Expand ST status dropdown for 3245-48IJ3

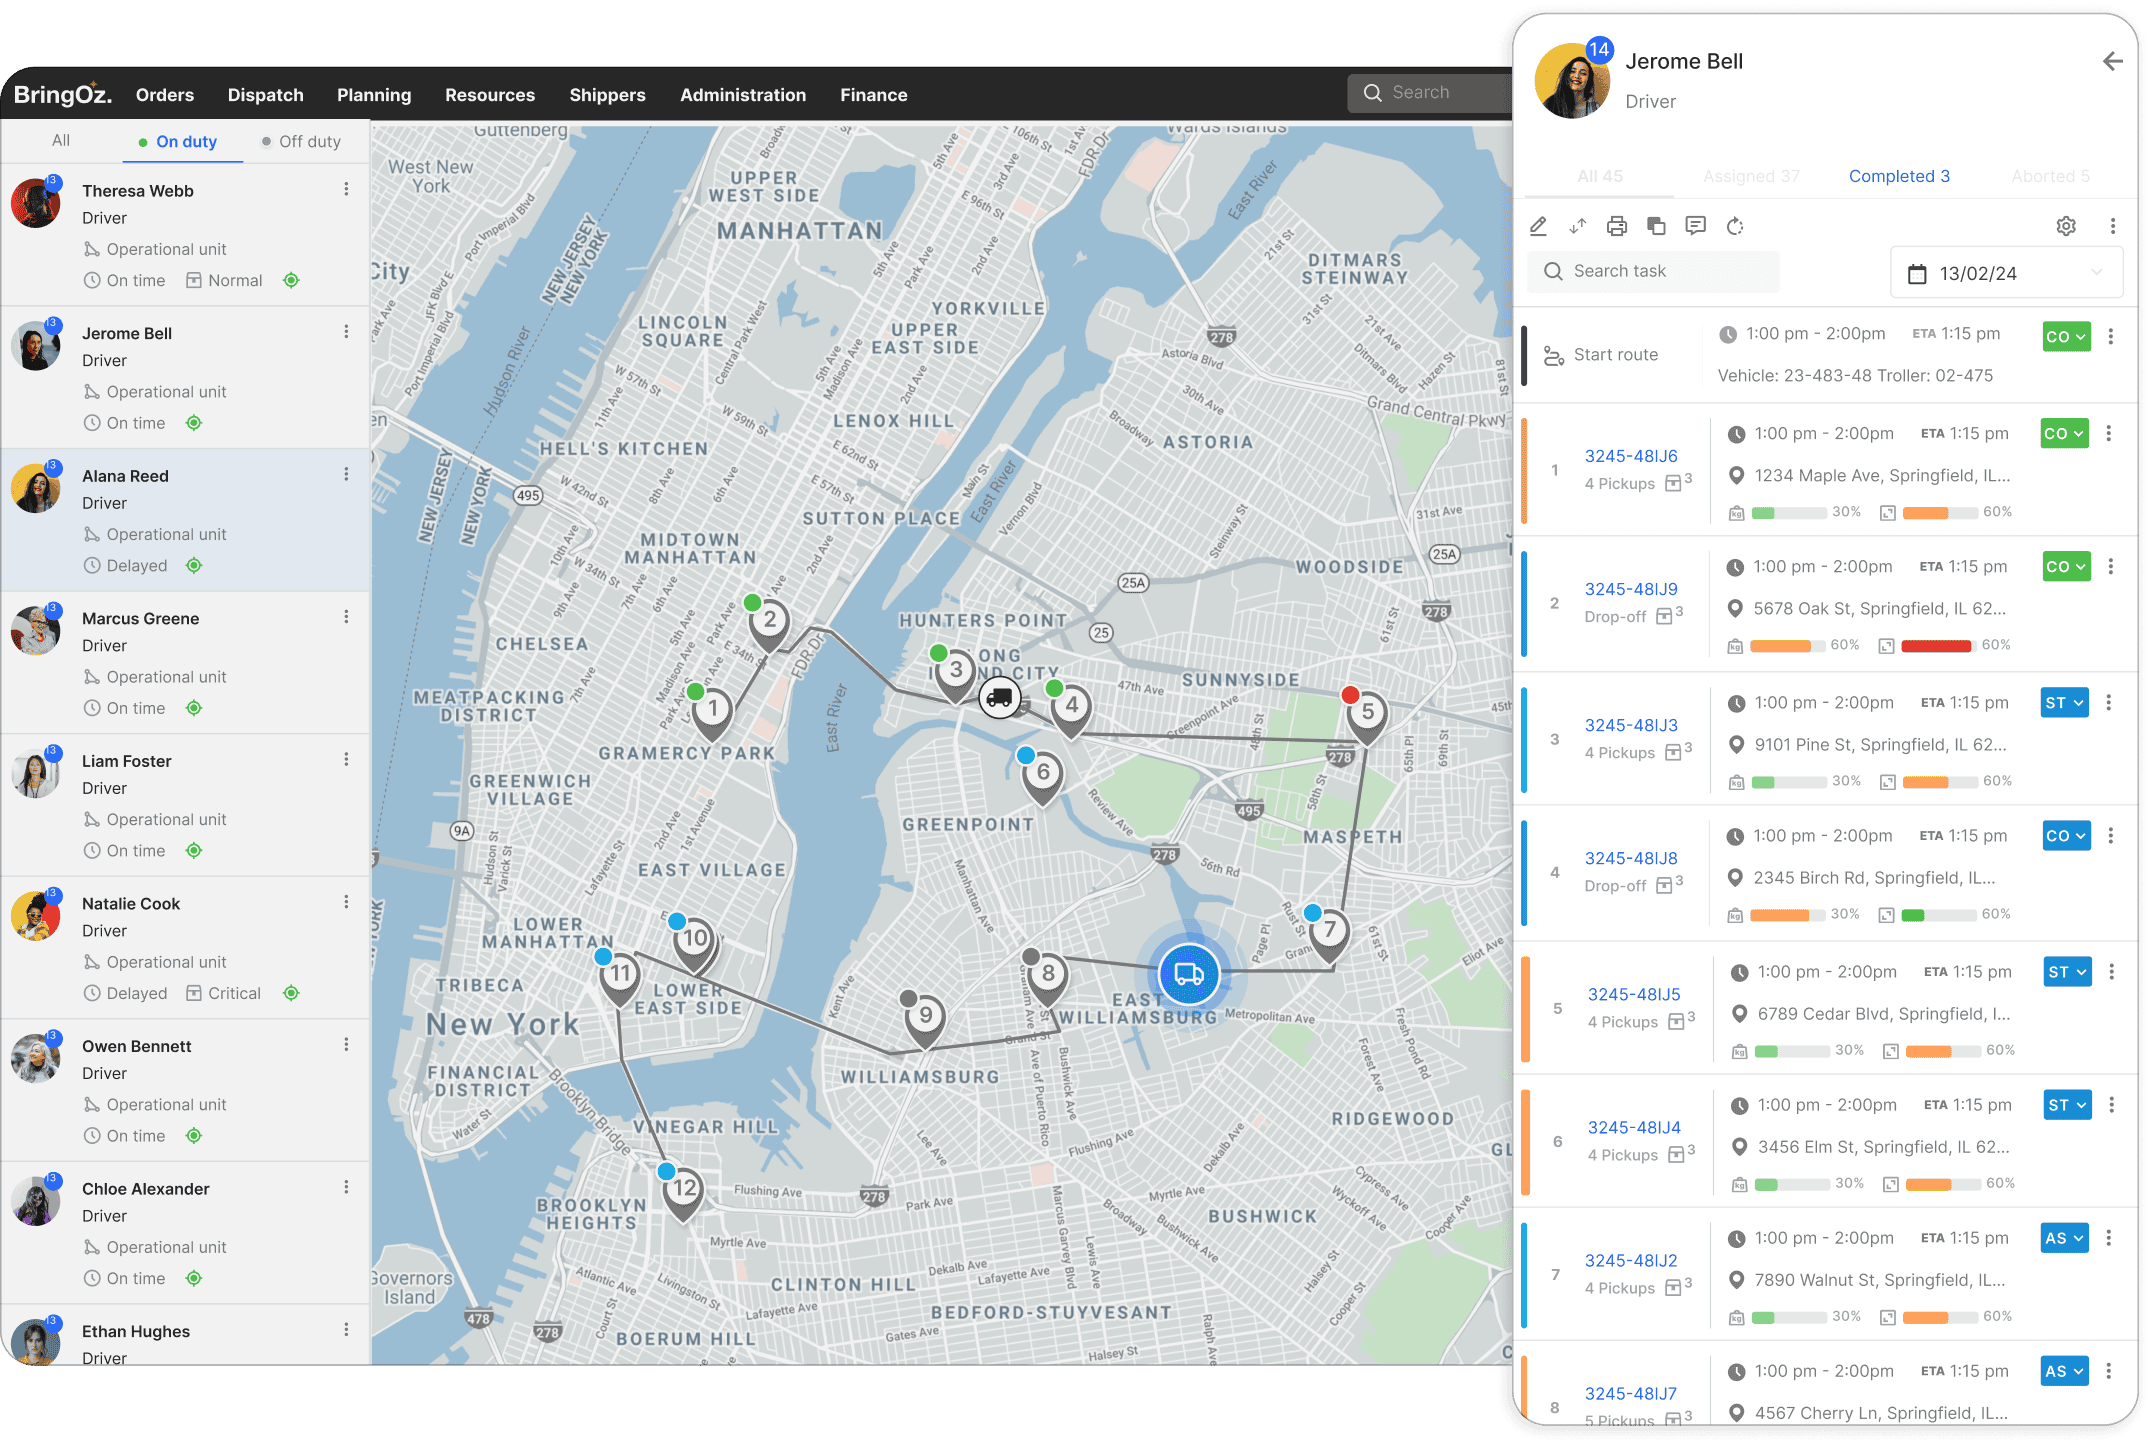point(2064,702)
